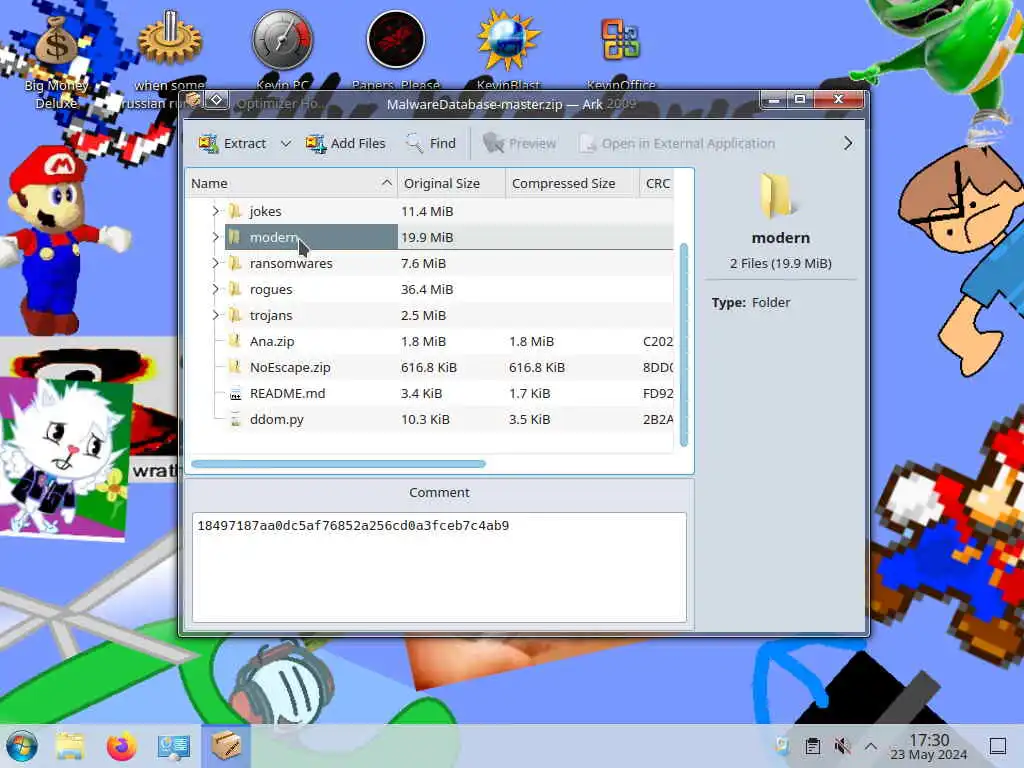Open the Ark window menu icon

tap(192, 101)
